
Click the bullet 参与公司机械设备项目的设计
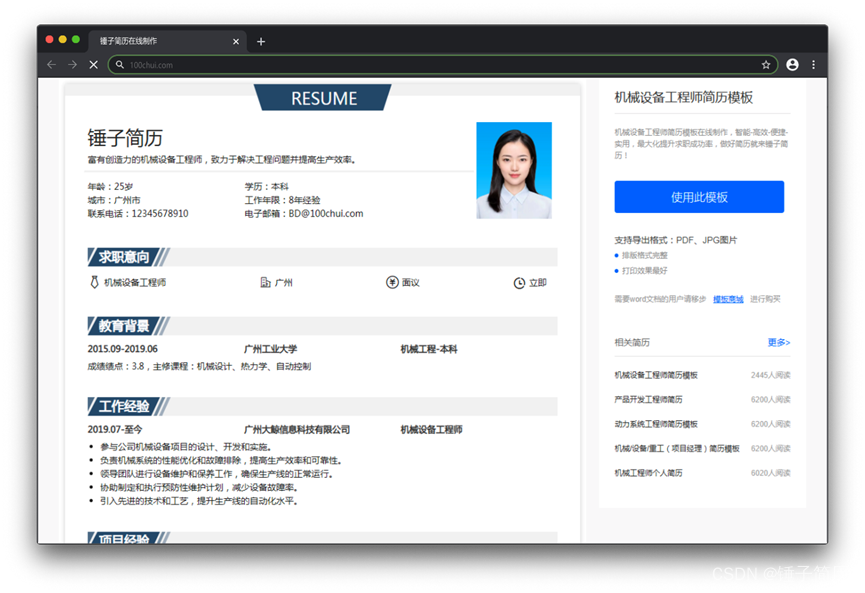tap(185, 447)
